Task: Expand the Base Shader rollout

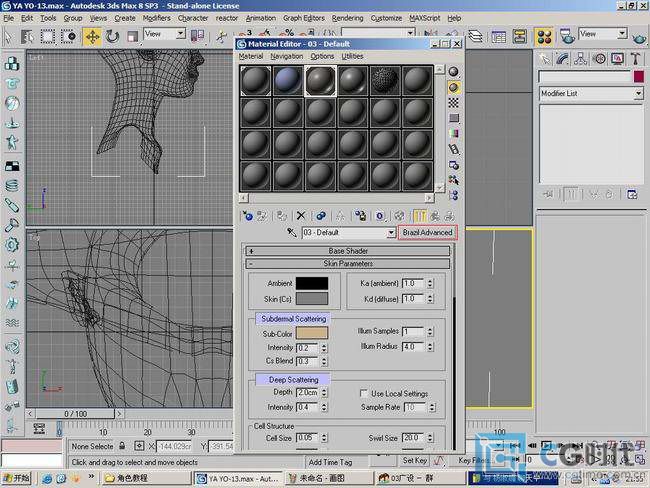Action: click(347, 251)
